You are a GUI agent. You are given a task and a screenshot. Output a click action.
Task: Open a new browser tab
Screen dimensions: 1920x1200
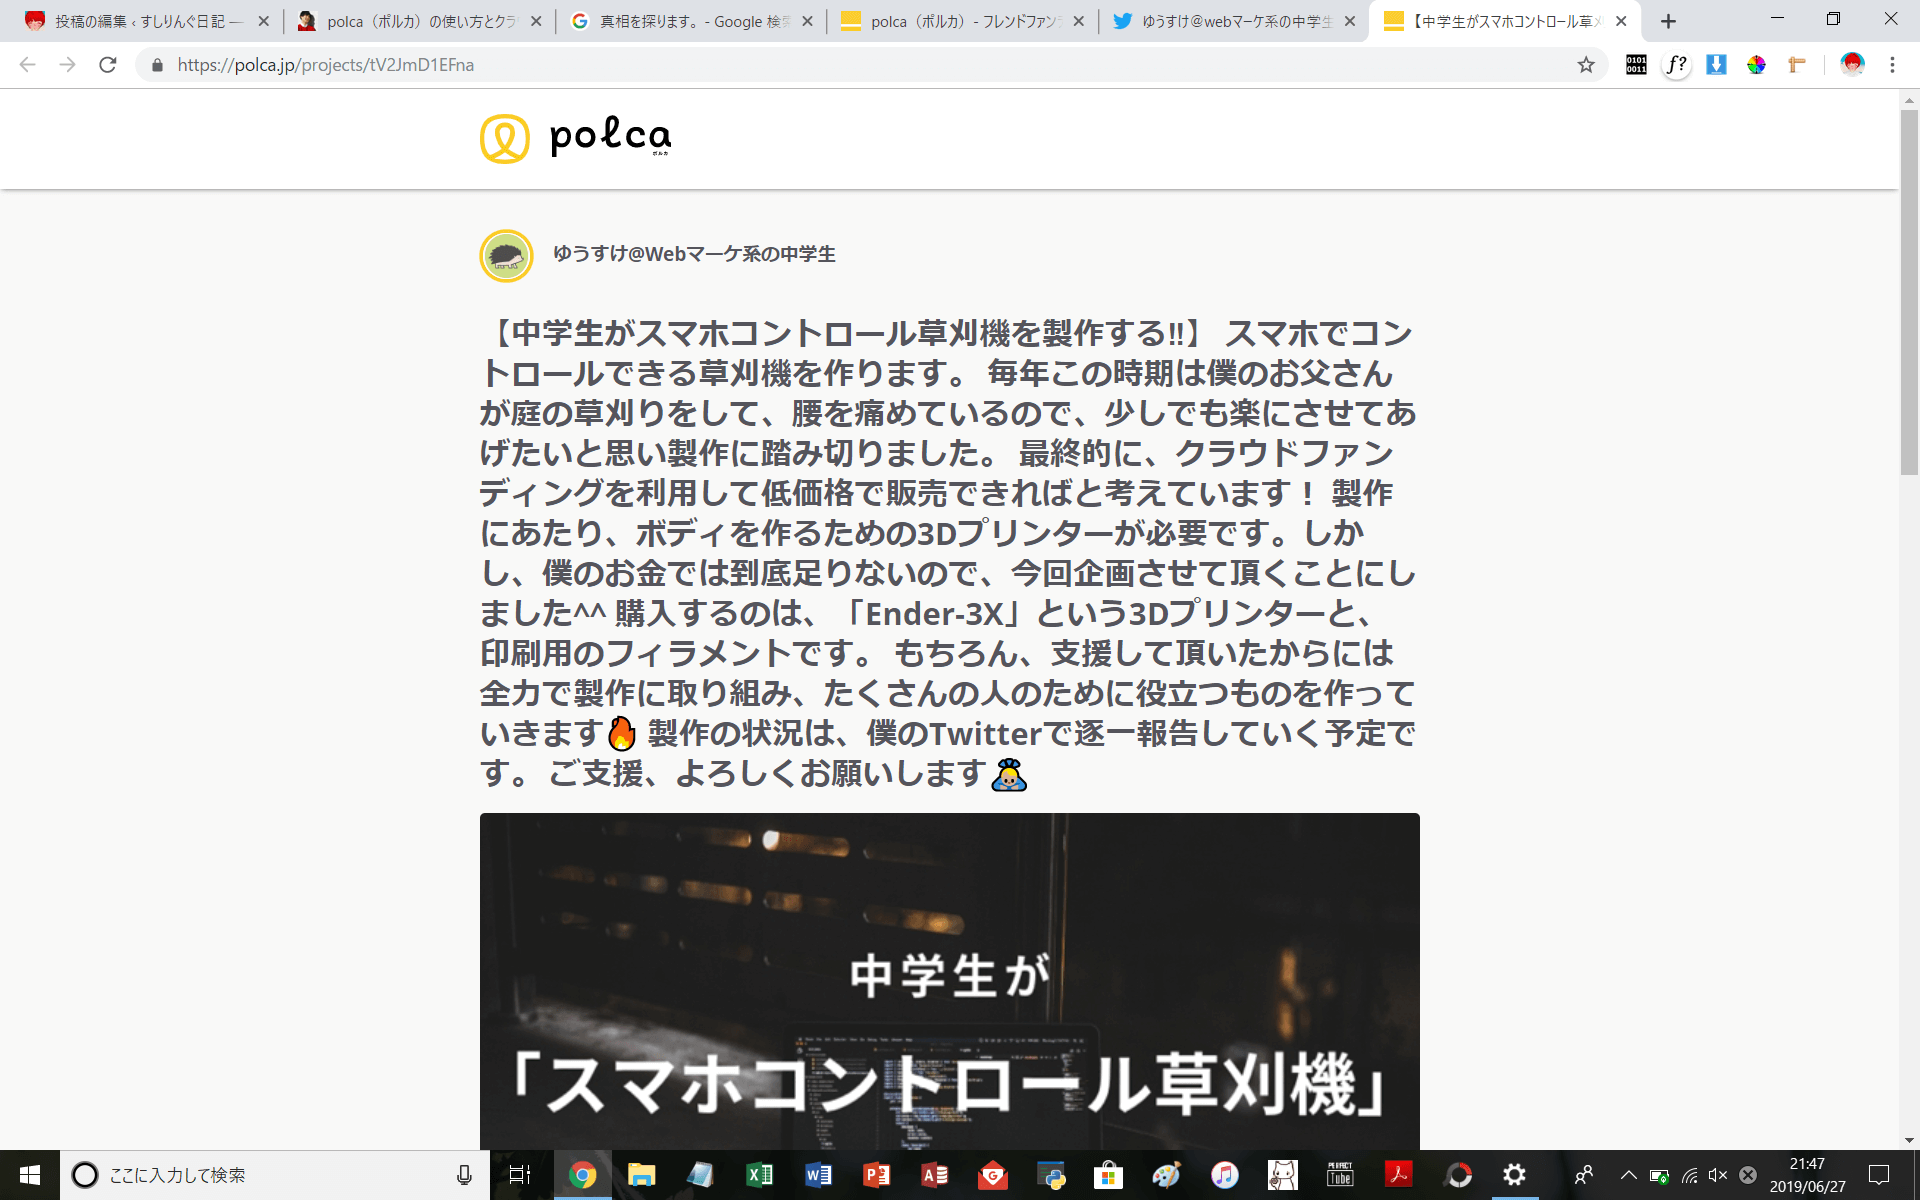(1668, 21)
